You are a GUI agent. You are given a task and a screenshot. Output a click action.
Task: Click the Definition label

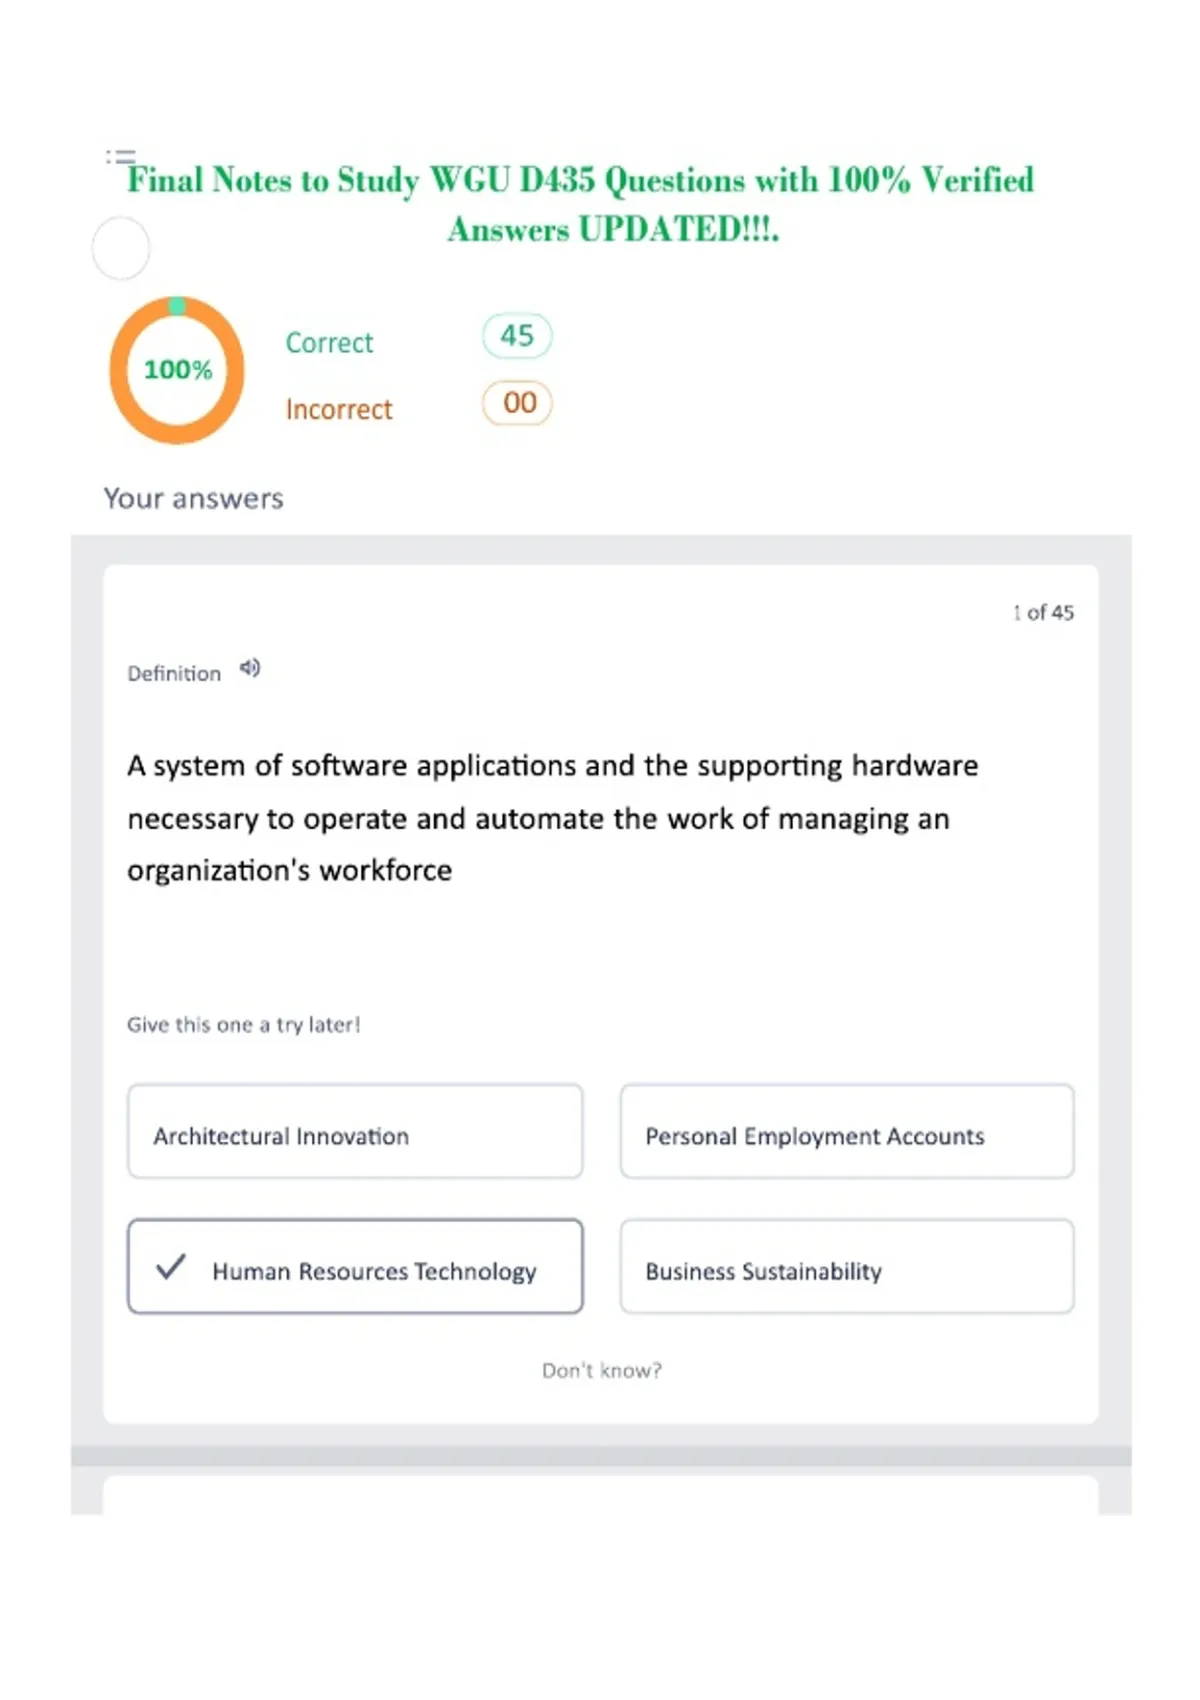coord(174,673)
